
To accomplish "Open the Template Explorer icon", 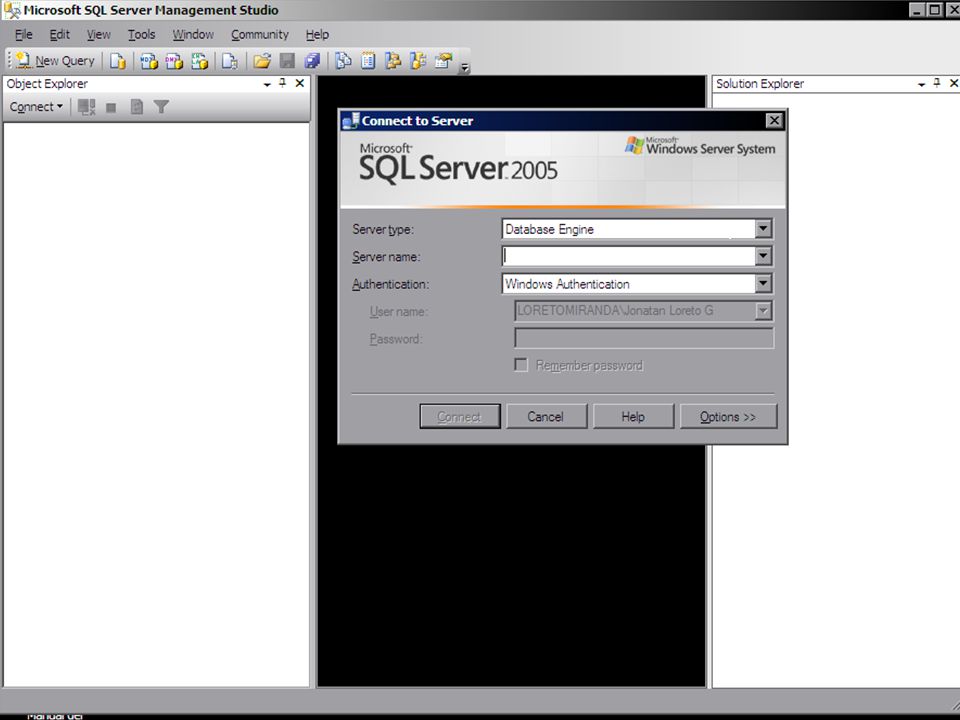I will [x=418, y=61].
